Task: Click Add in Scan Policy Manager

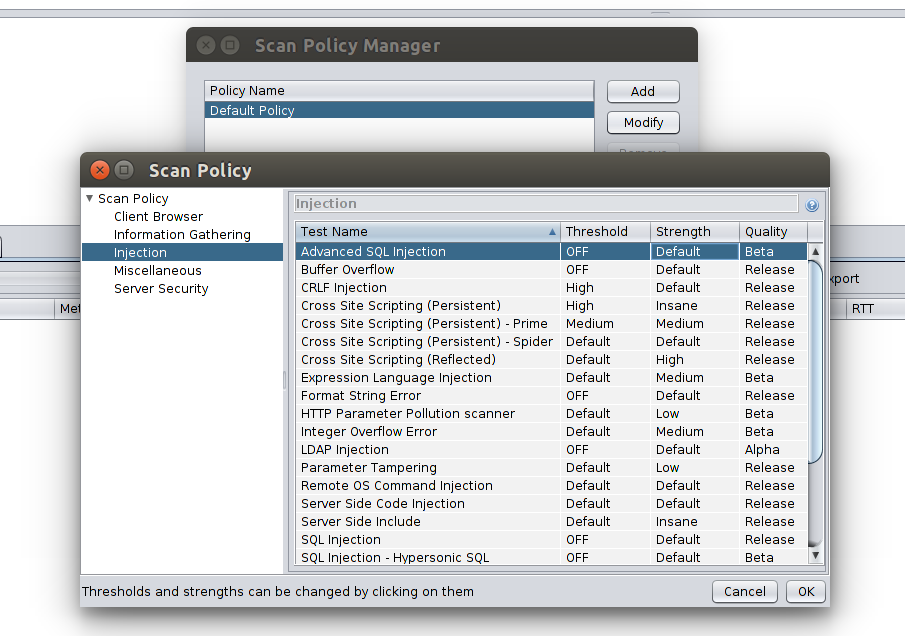Action: point(643,91)
